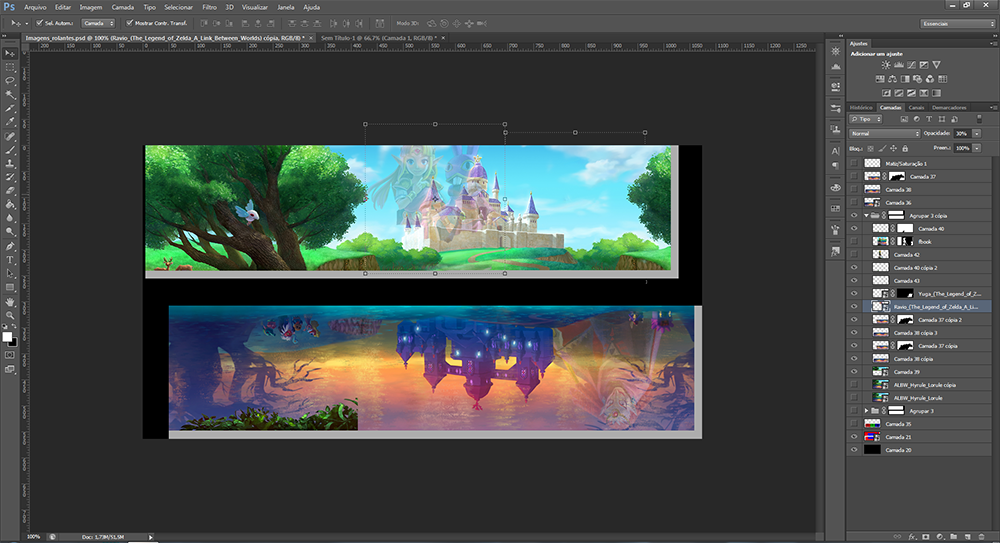This screenshot has width=1000, height=543.
Task: Switch to the Canais tab
Action: tap(916, 108)
